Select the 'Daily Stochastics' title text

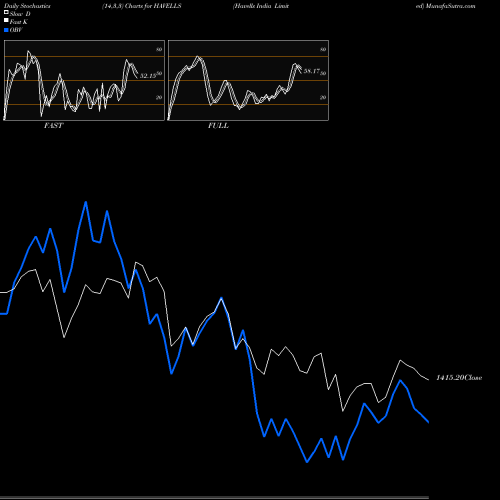point(27,6)
